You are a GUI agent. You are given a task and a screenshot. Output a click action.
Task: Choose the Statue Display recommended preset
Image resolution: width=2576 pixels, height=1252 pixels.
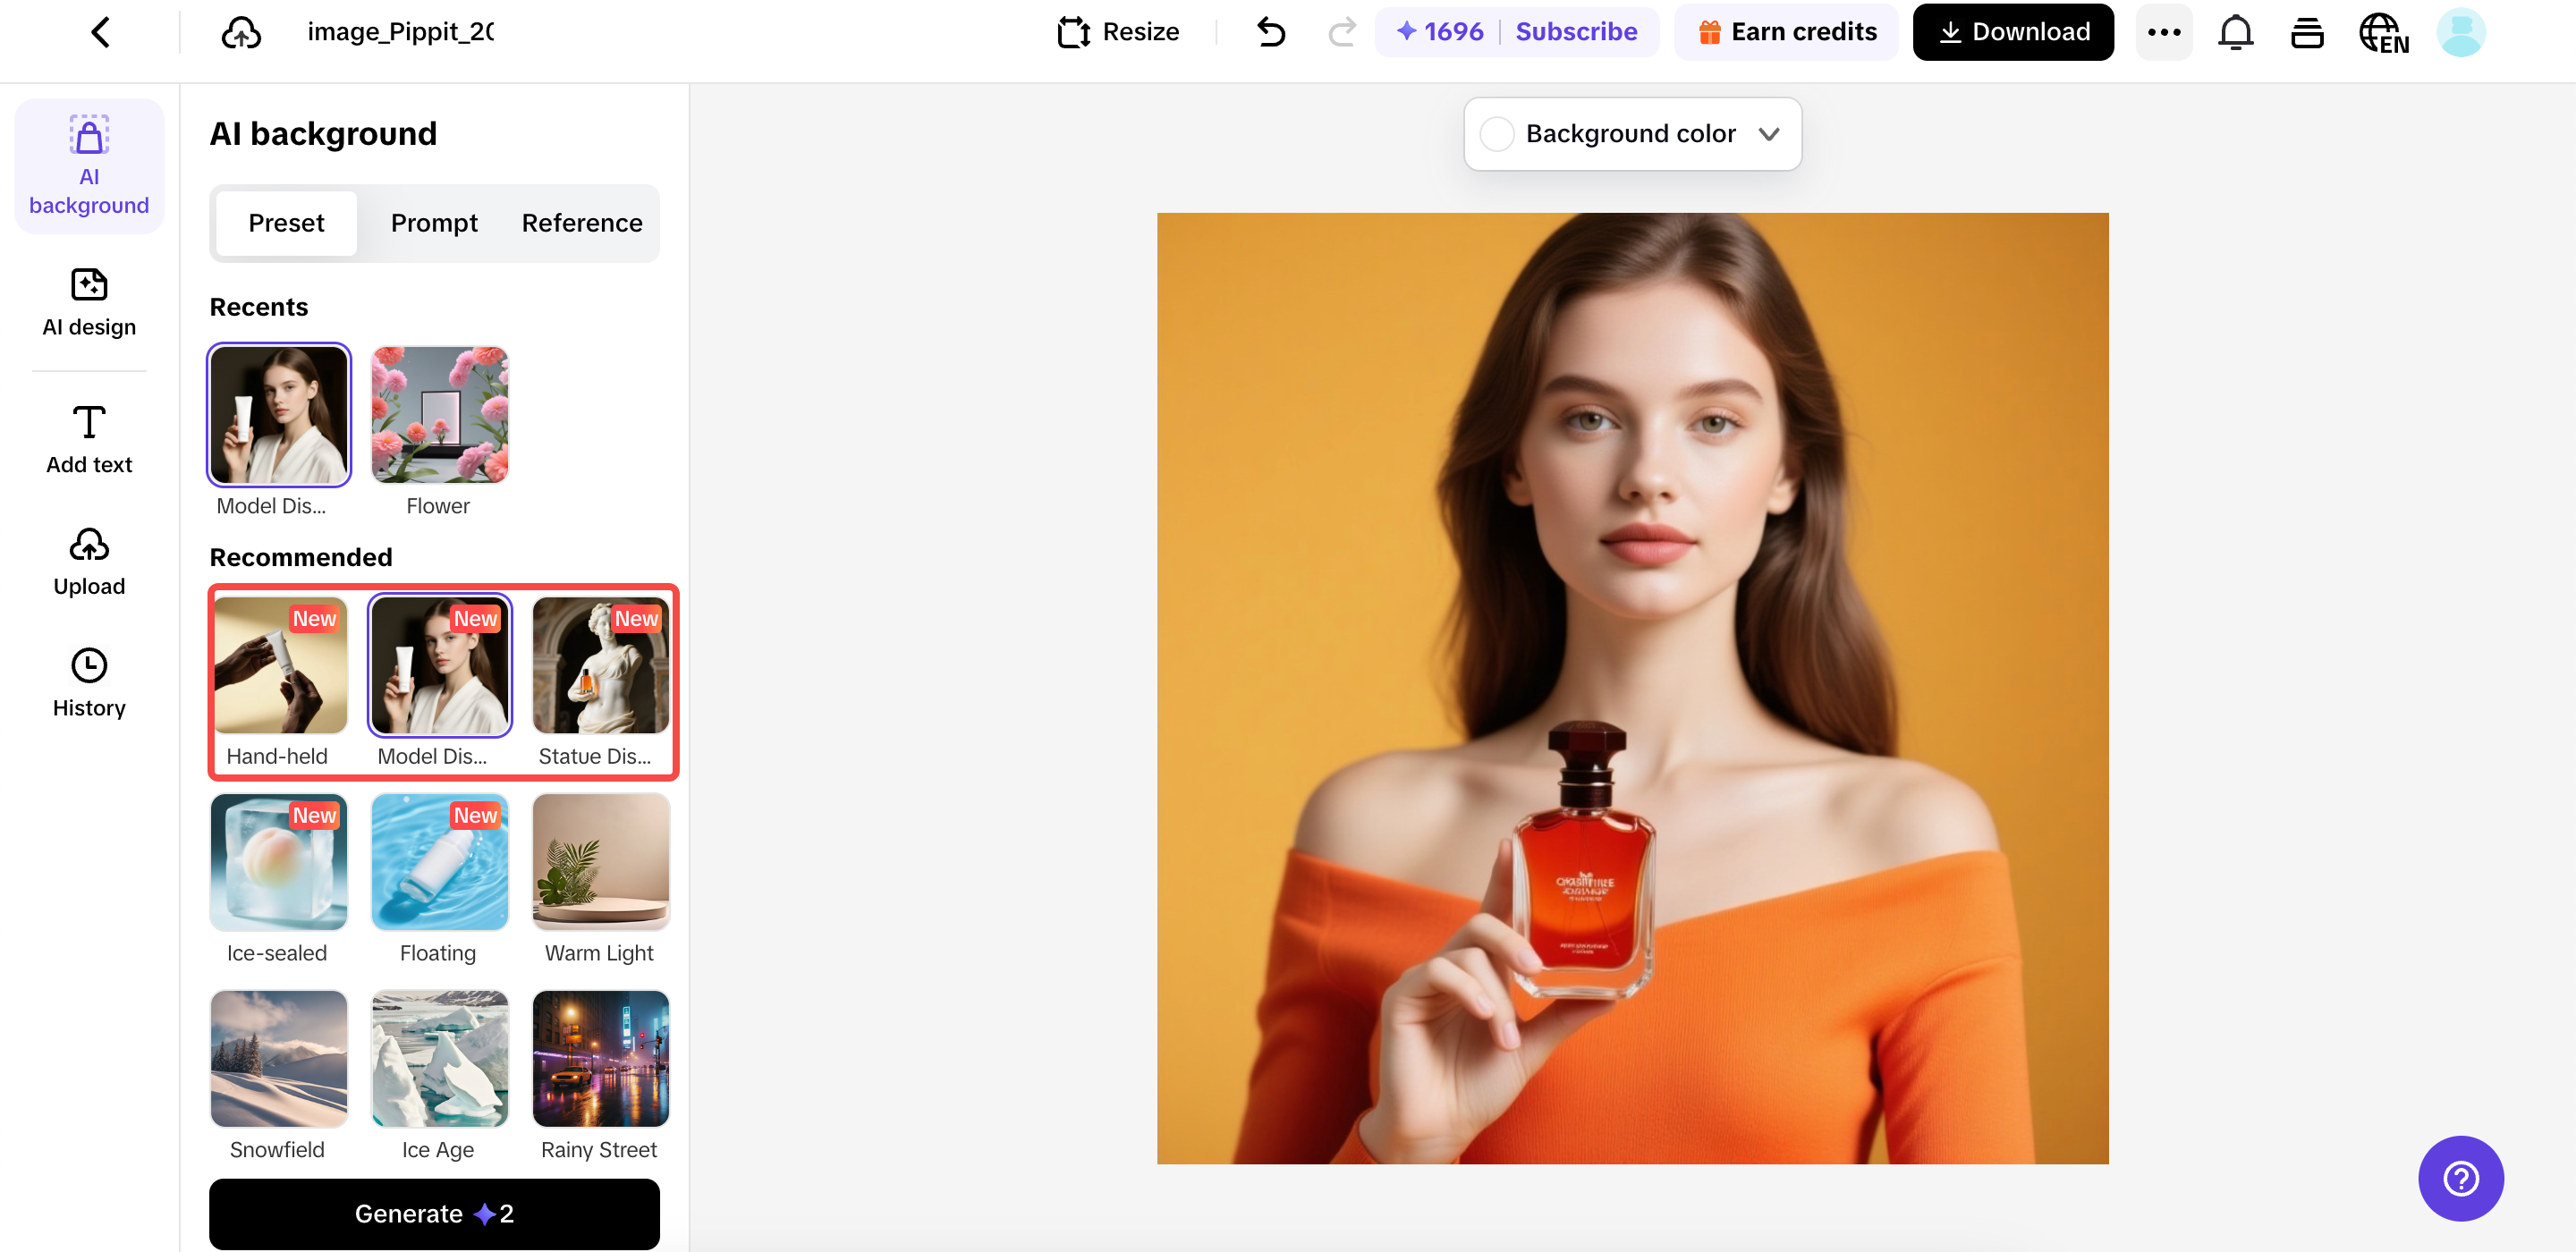[600, 665]
